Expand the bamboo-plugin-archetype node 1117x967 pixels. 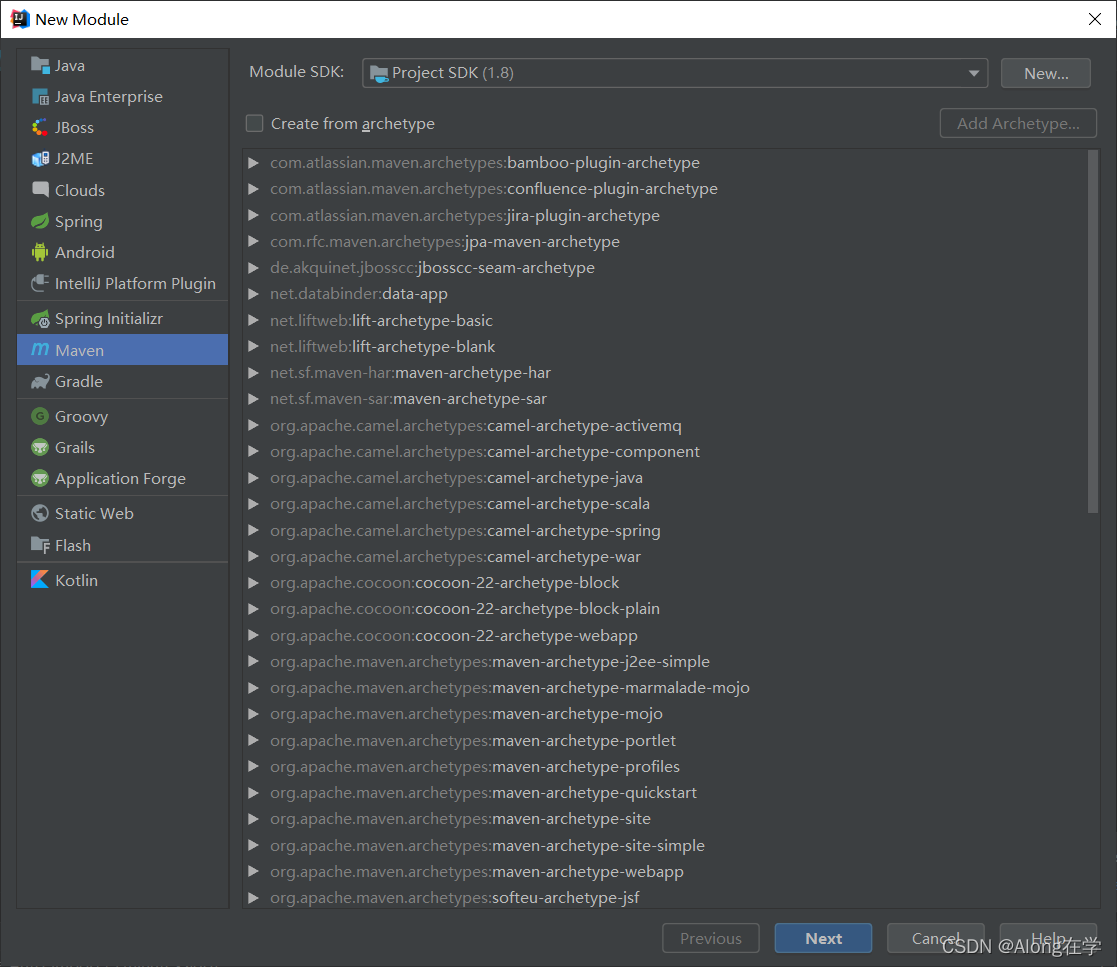(x=253, y=162)
